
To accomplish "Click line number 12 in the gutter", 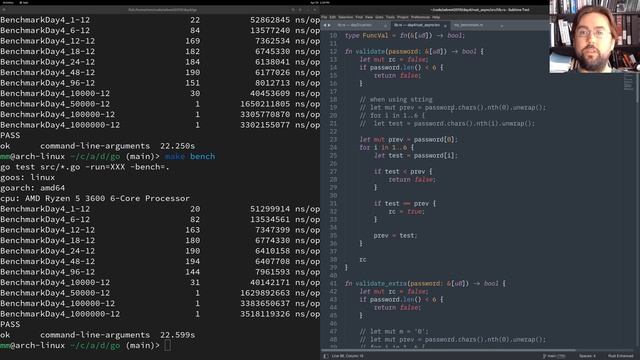I will 333,52.
